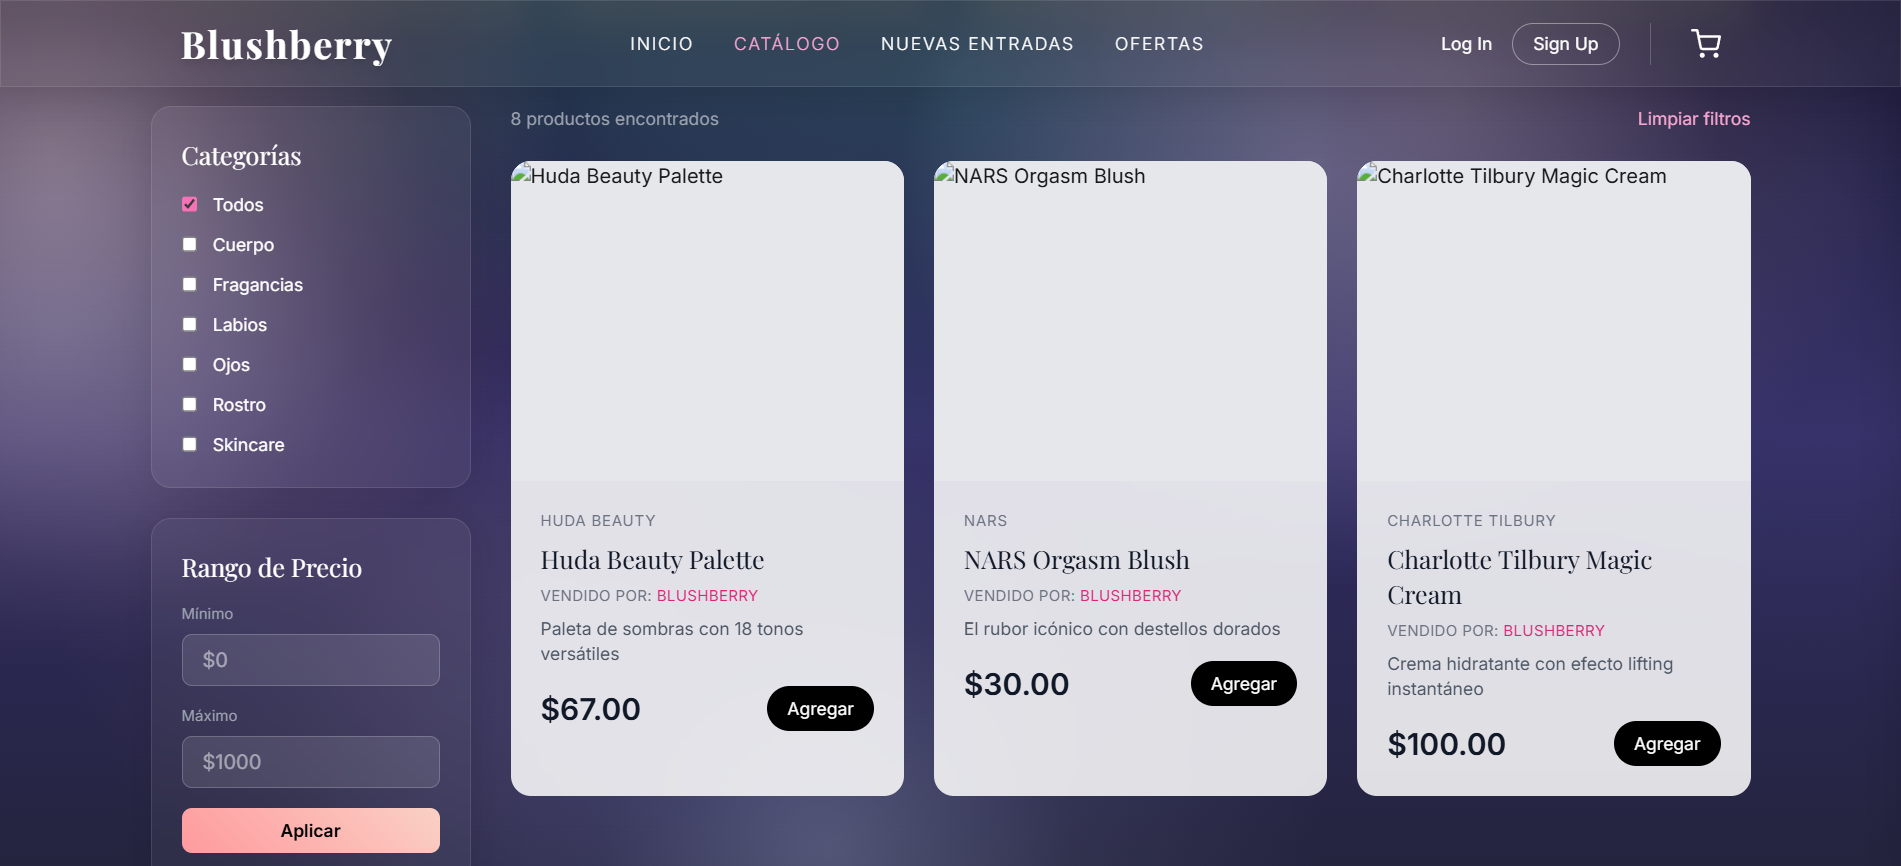Select the Labios category checkbox
Viewport: 1901px width, 866px height.
[190, 324]
